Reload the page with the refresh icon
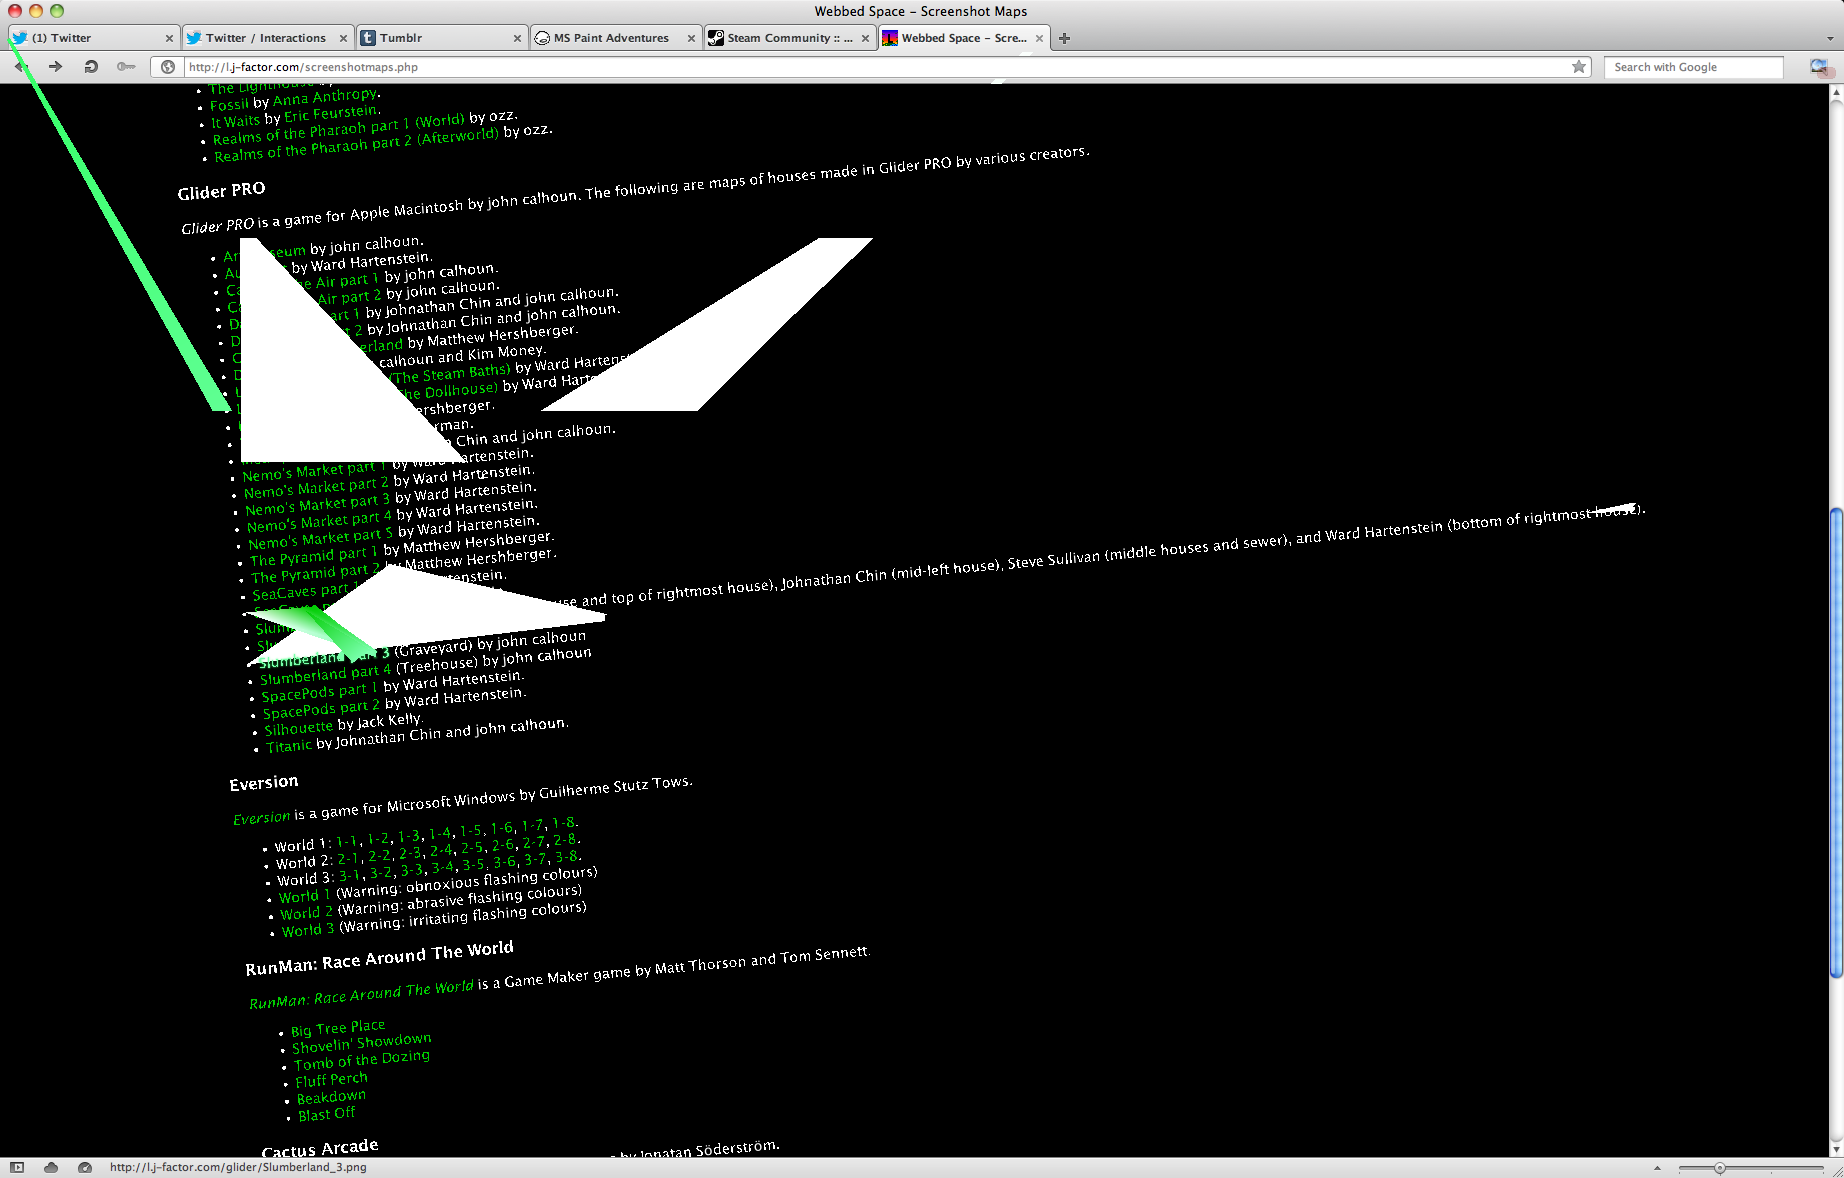 [91, 67]
